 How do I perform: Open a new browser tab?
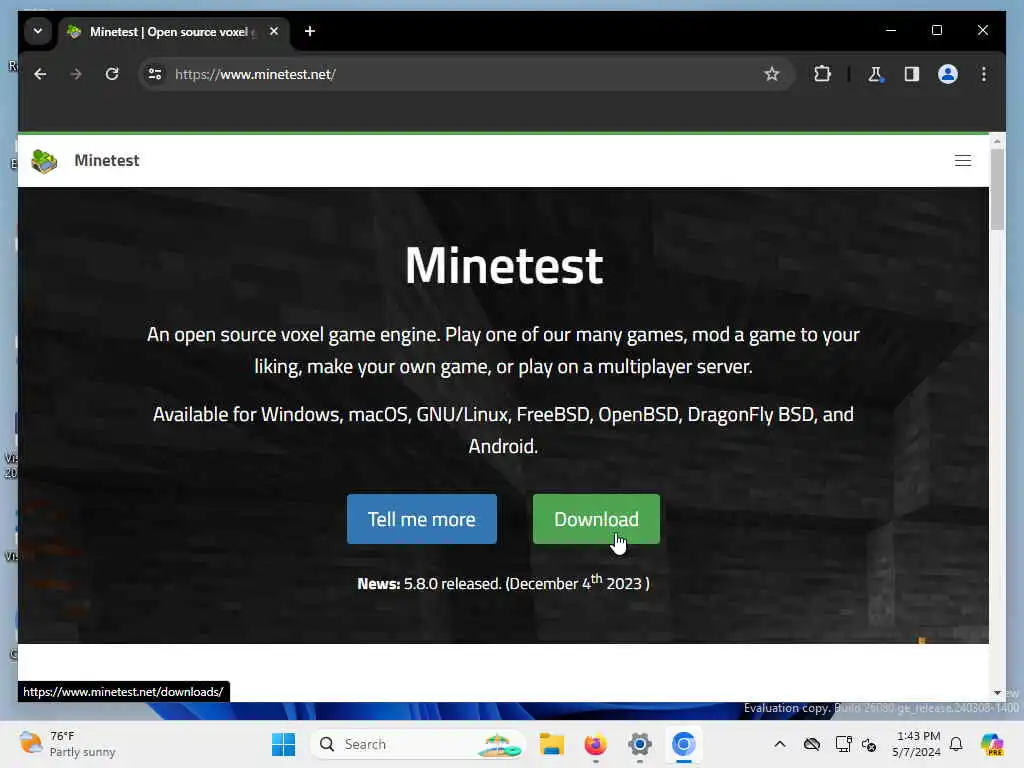tap(310, 31)
